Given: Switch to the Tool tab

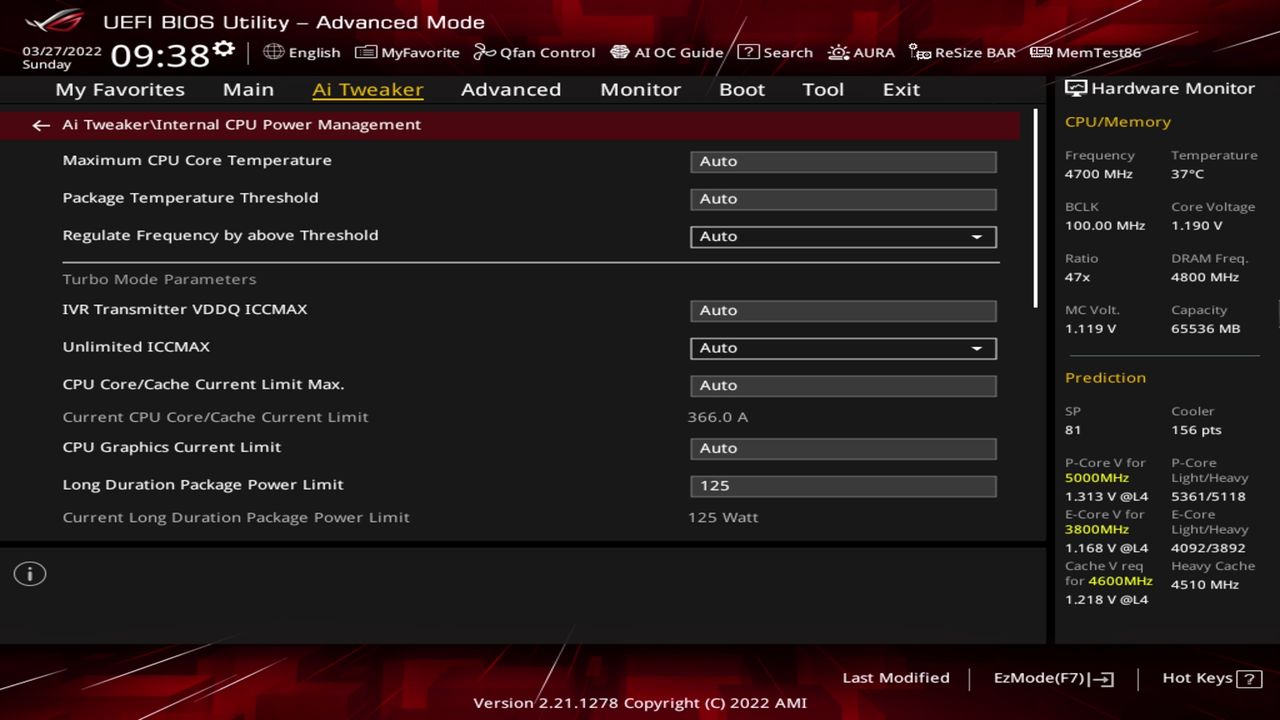Looking at the screenshot, I should [x=823, y=89].
